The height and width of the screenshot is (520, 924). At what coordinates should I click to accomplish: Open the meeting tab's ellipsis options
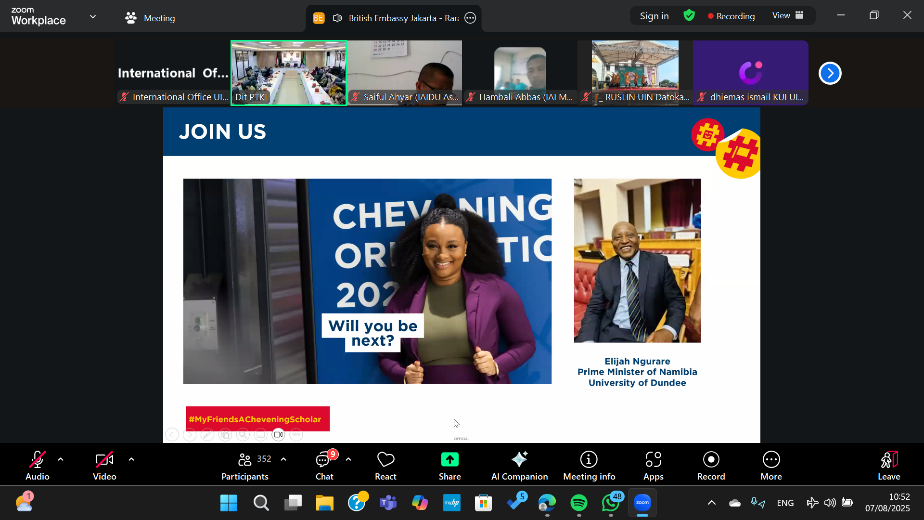point(470,18)
